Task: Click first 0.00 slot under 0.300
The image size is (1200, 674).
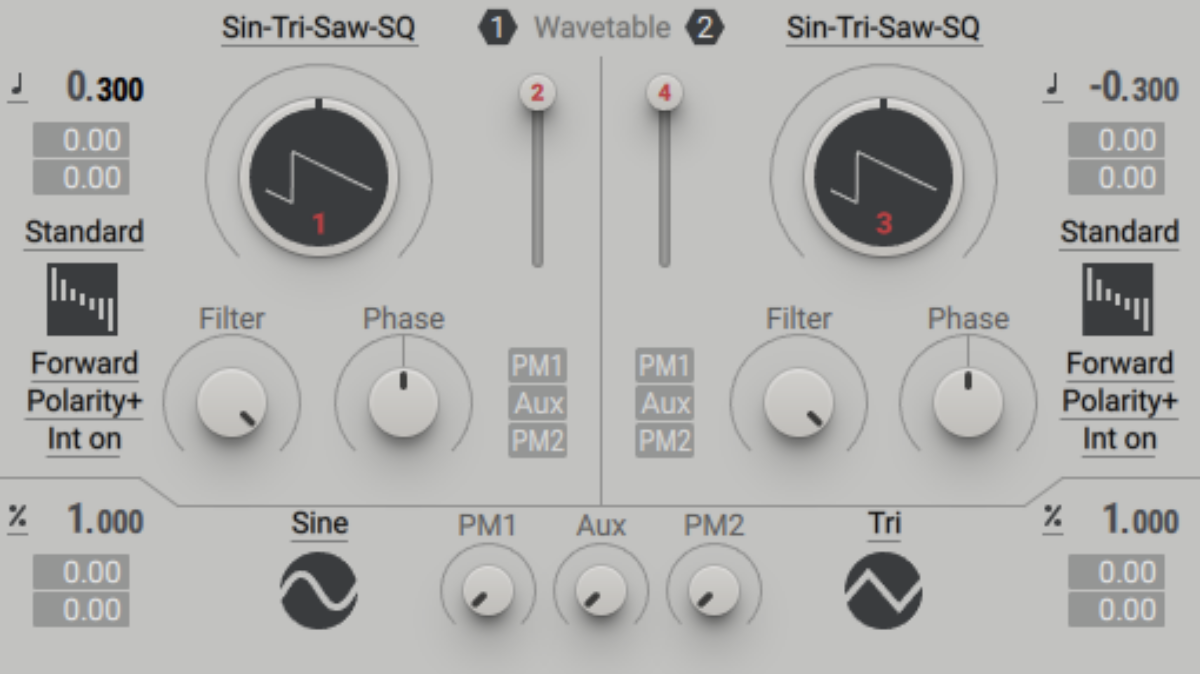Action: (x=79, y=140)
